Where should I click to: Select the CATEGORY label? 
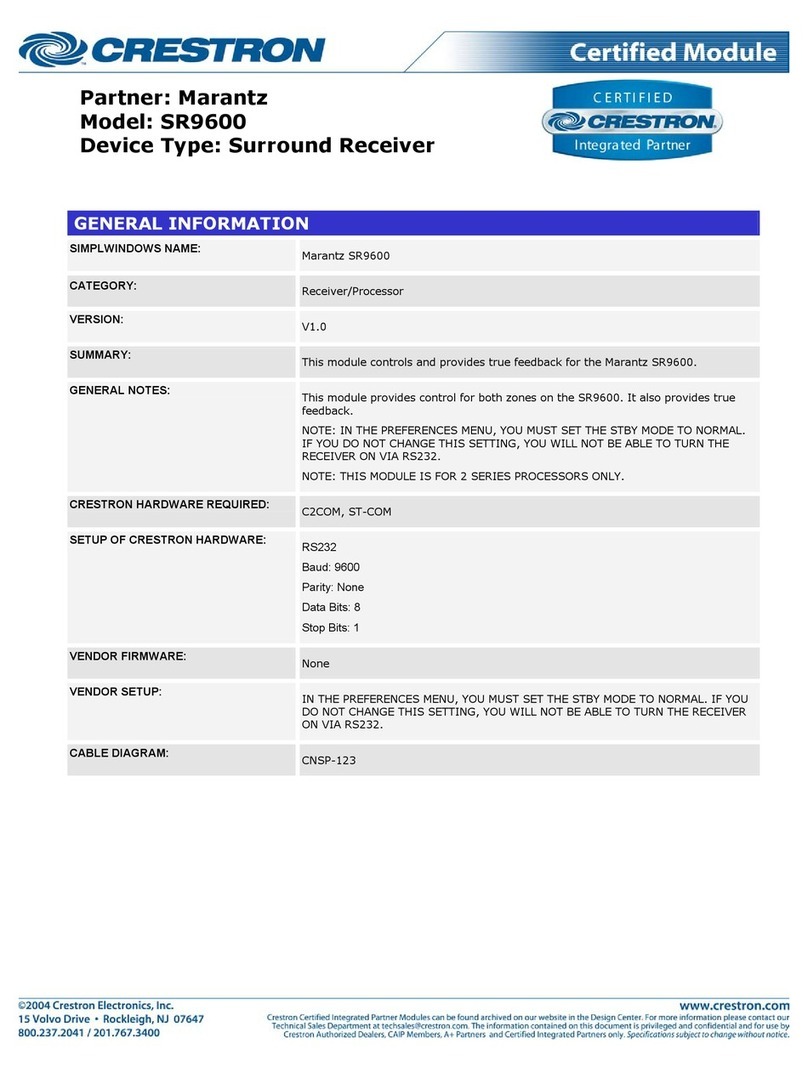[x=103, y=286]
